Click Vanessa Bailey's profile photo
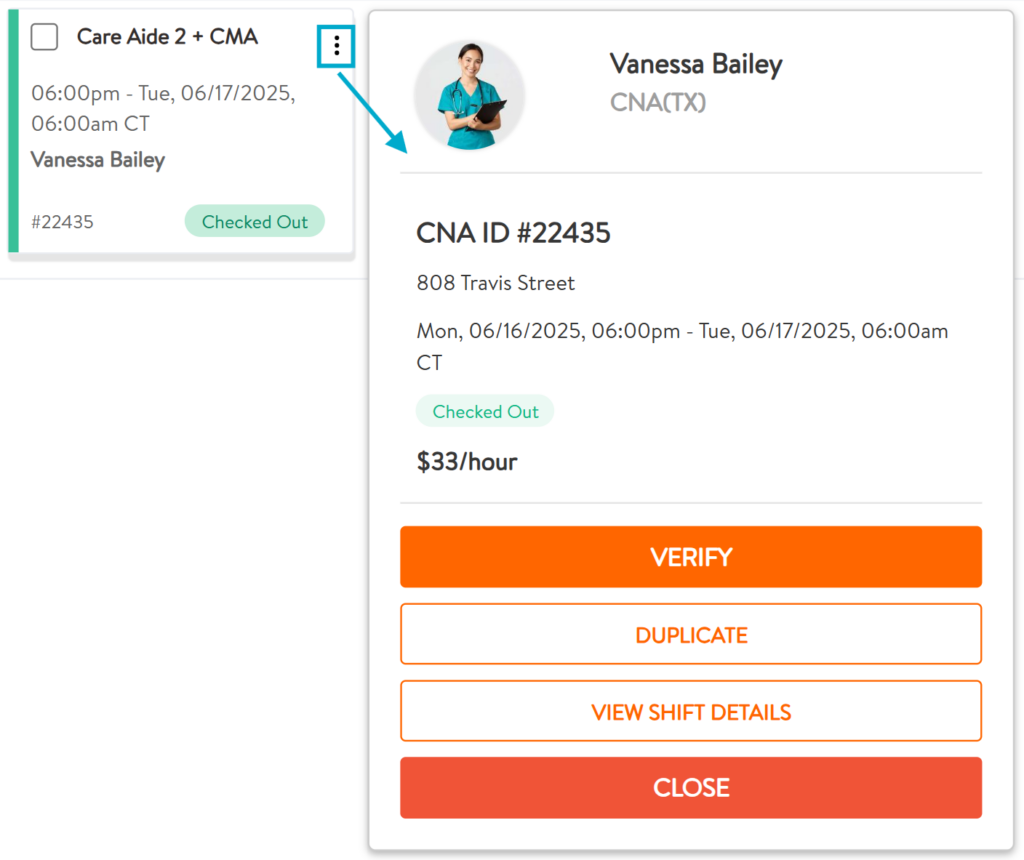 pos(470,95)
